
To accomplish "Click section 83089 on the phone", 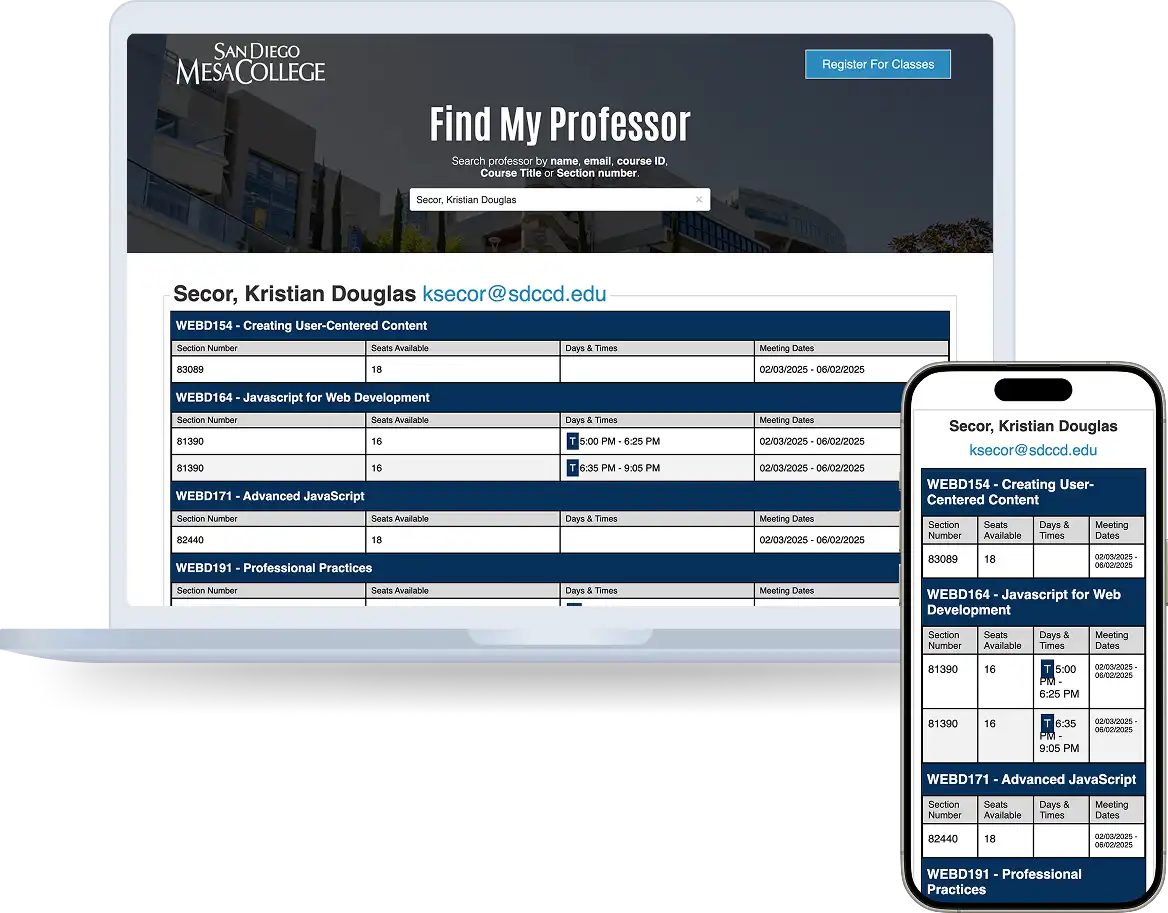I will pos(942,559).
